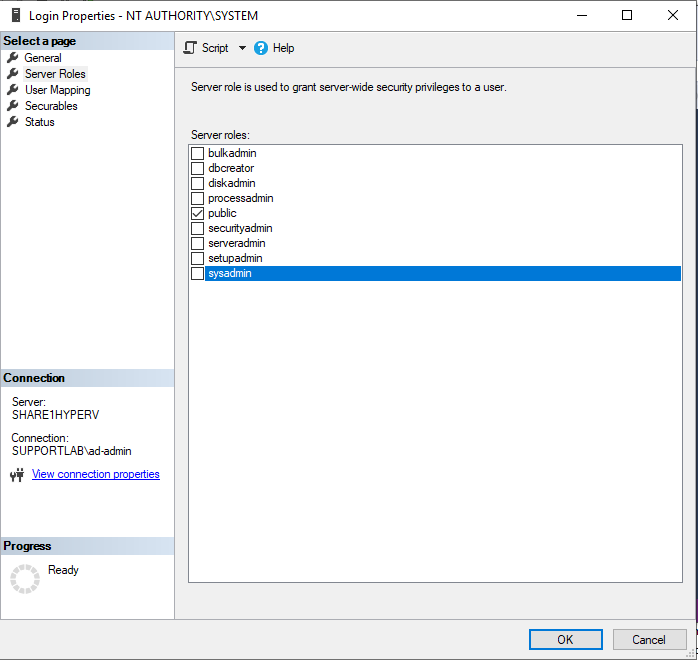This screenshot has height=660, width=698.
Task: Click the Script button label
Action: point(215,48)
